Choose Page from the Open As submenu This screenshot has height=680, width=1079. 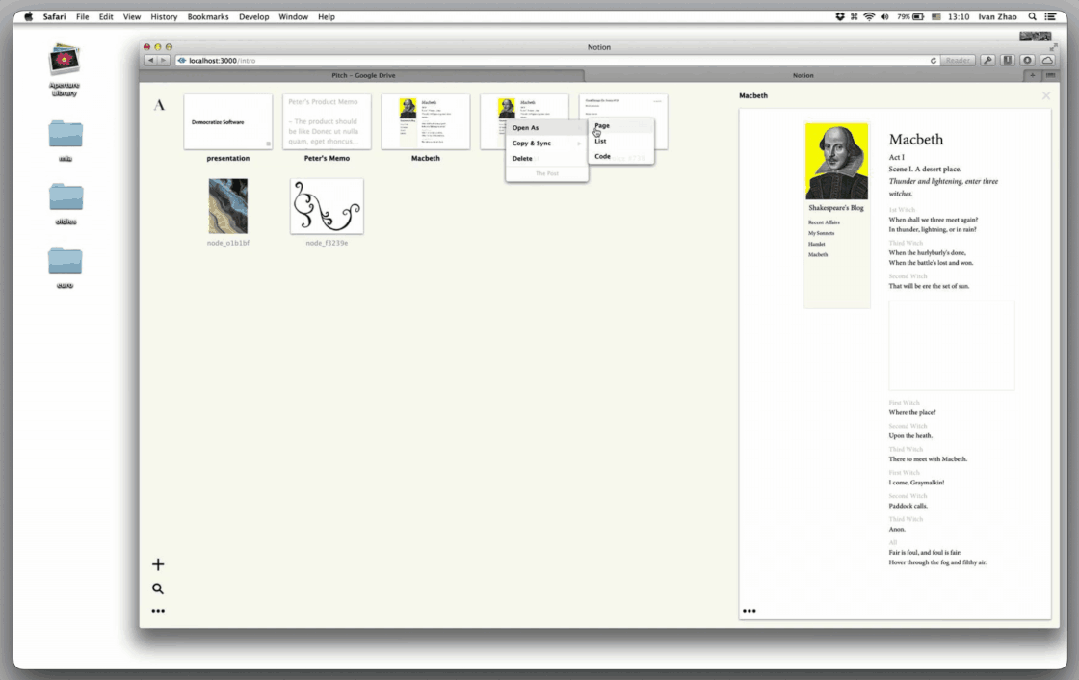(603, 125)
